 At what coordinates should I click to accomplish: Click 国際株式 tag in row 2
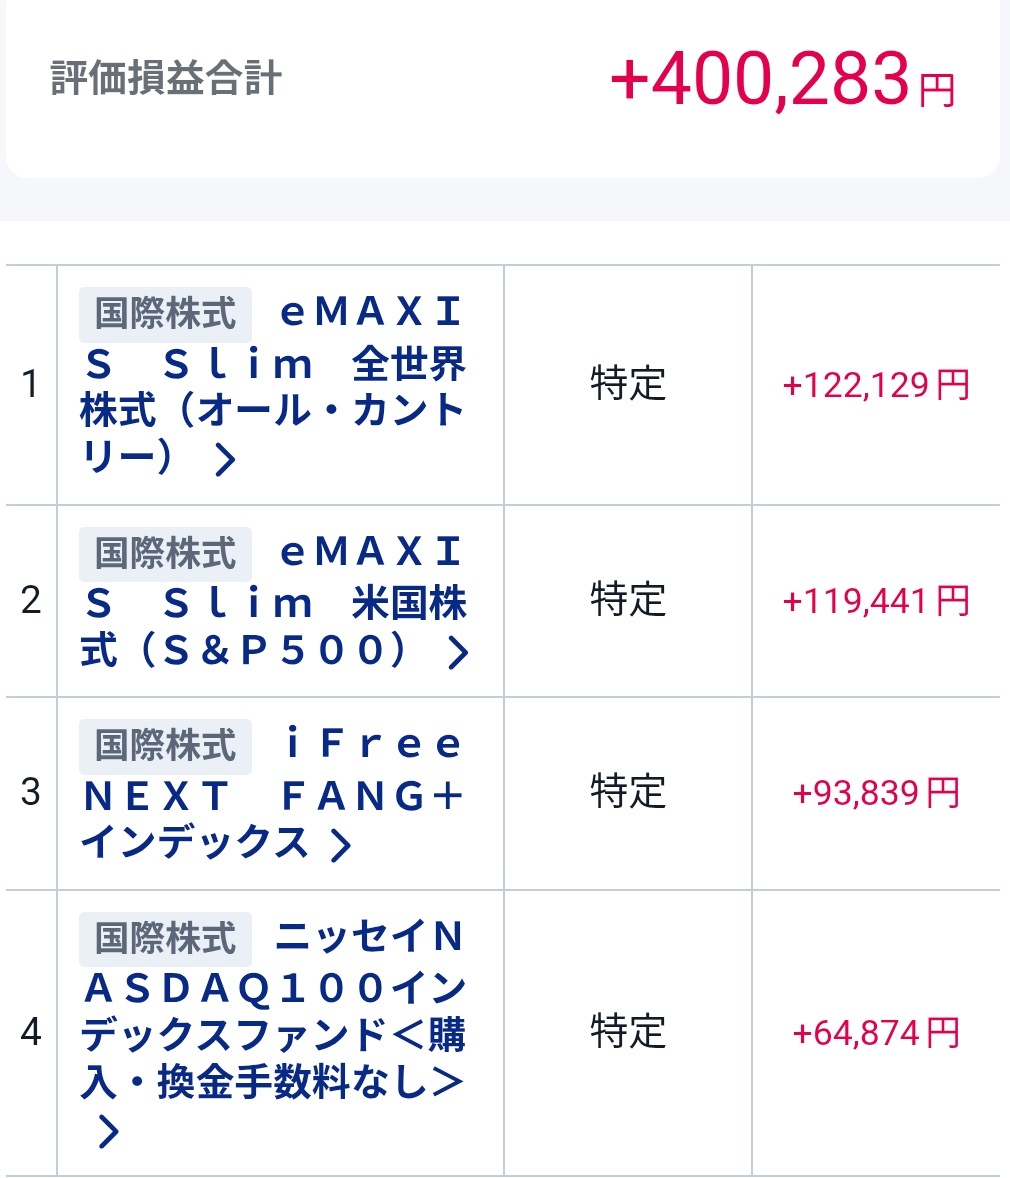tap(165, 553)
